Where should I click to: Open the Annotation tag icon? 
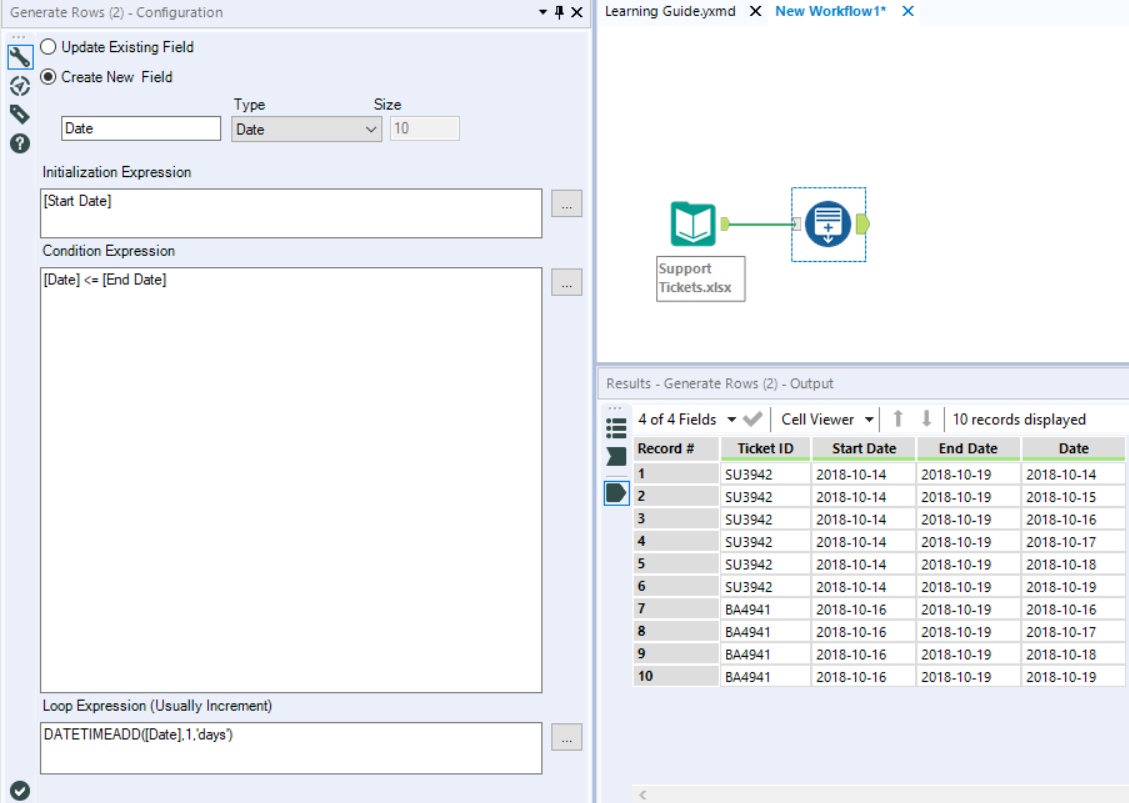tap(19, 115)
